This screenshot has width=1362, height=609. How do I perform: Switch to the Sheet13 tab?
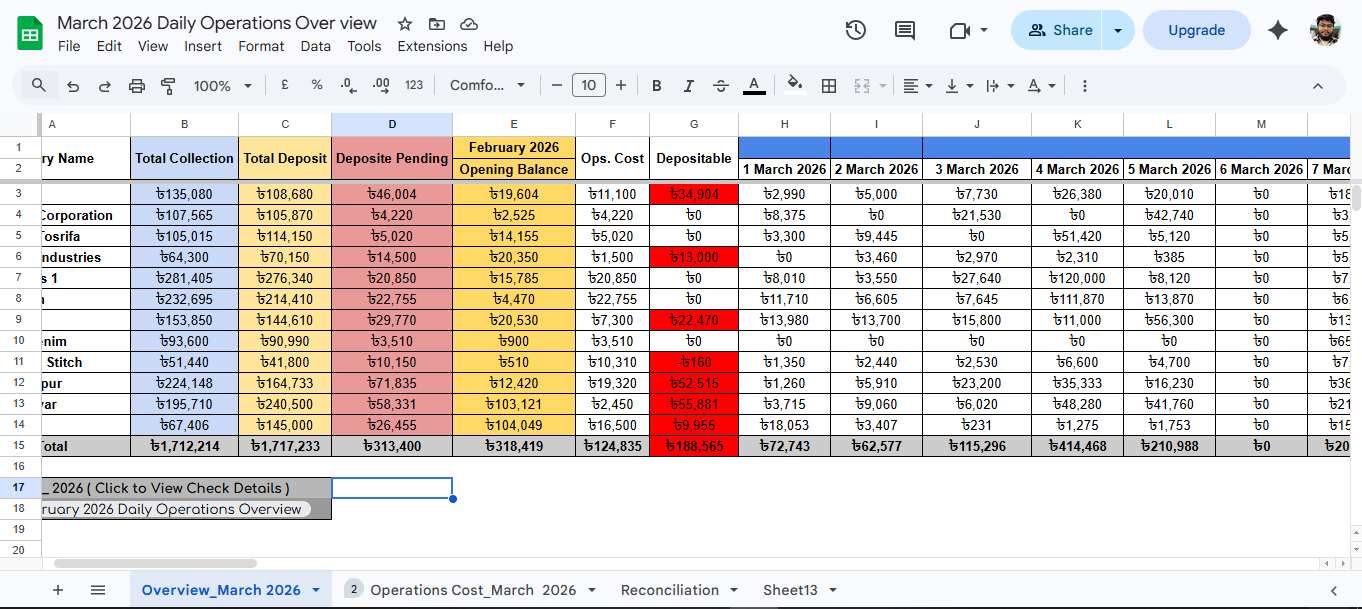click(790, 590)
